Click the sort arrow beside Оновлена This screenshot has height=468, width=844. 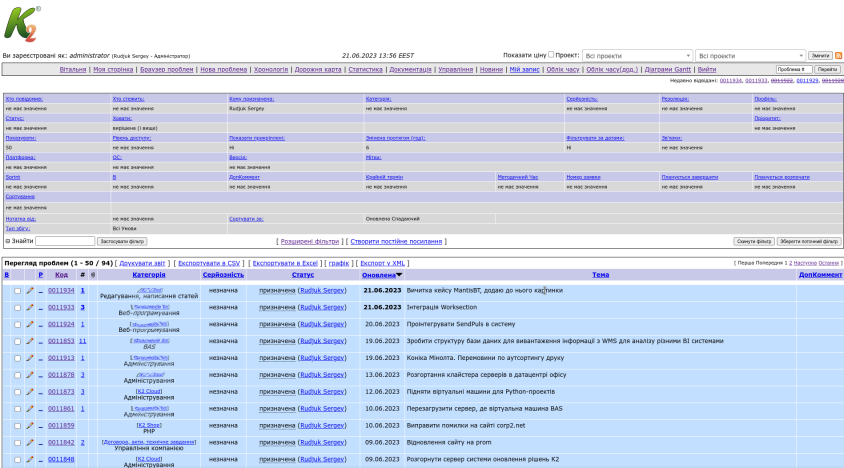[399, 275]
